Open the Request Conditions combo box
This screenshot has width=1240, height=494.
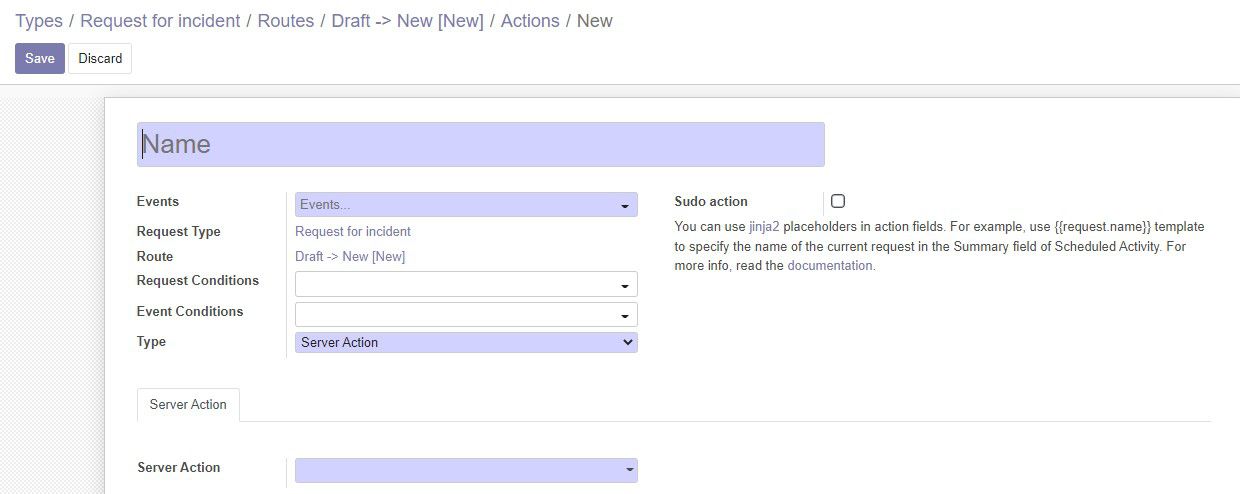point(466,284)
